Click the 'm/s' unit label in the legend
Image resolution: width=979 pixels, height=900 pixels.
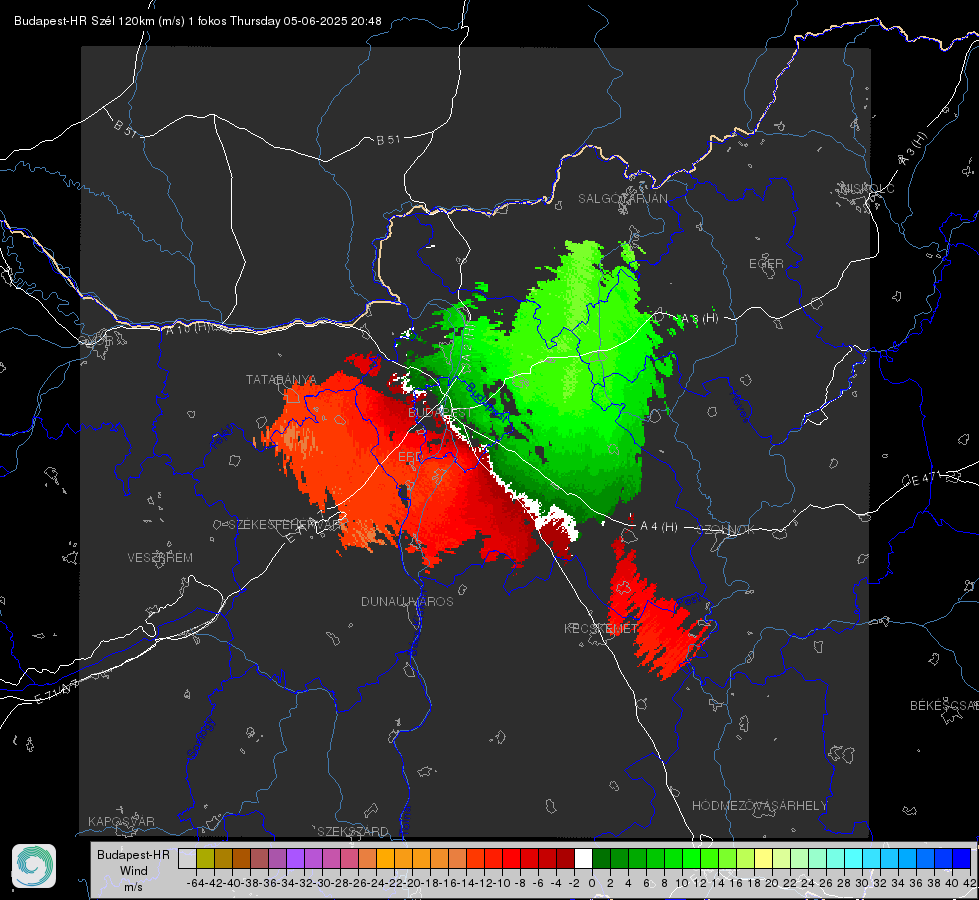click(133, 886)
